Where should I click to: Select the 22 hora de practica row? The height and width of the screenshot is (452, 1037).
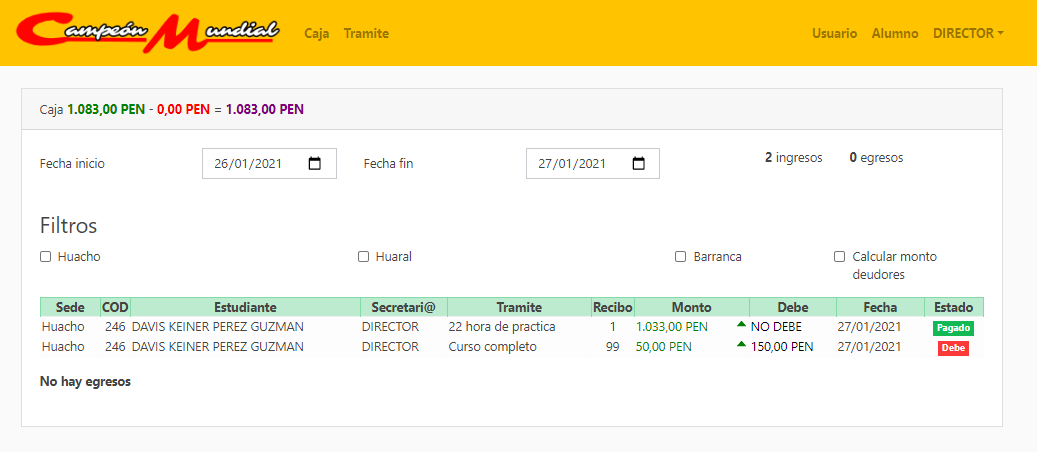tap(501, 327)
